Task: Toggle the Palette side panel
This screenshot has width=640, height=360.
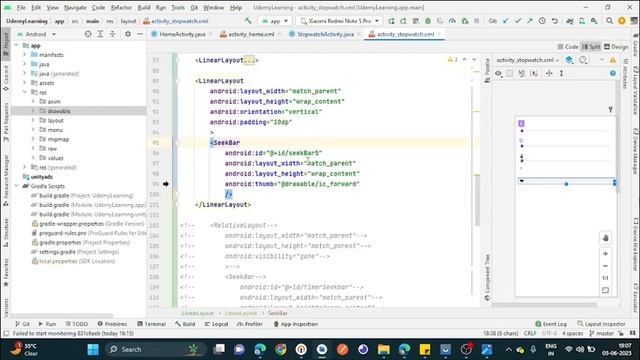Action: pyautogui.click(x=487, y=71)
